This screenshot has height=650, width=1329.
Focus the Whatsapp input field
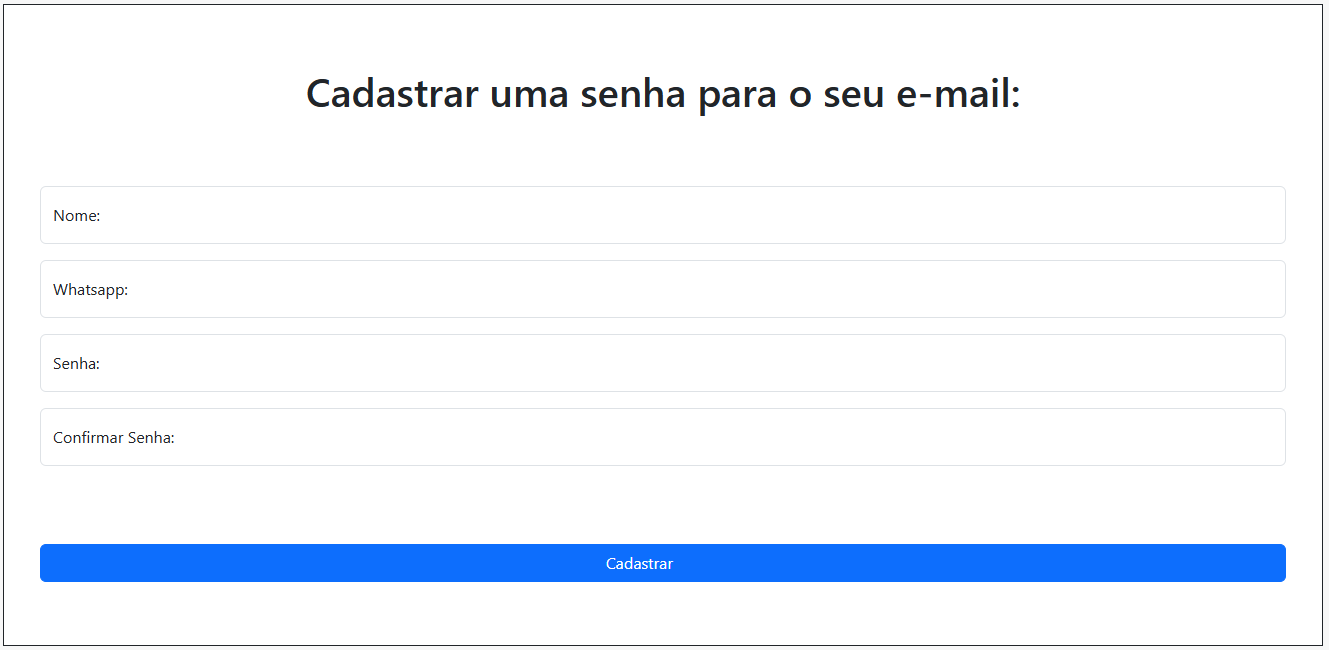point(662,289)
